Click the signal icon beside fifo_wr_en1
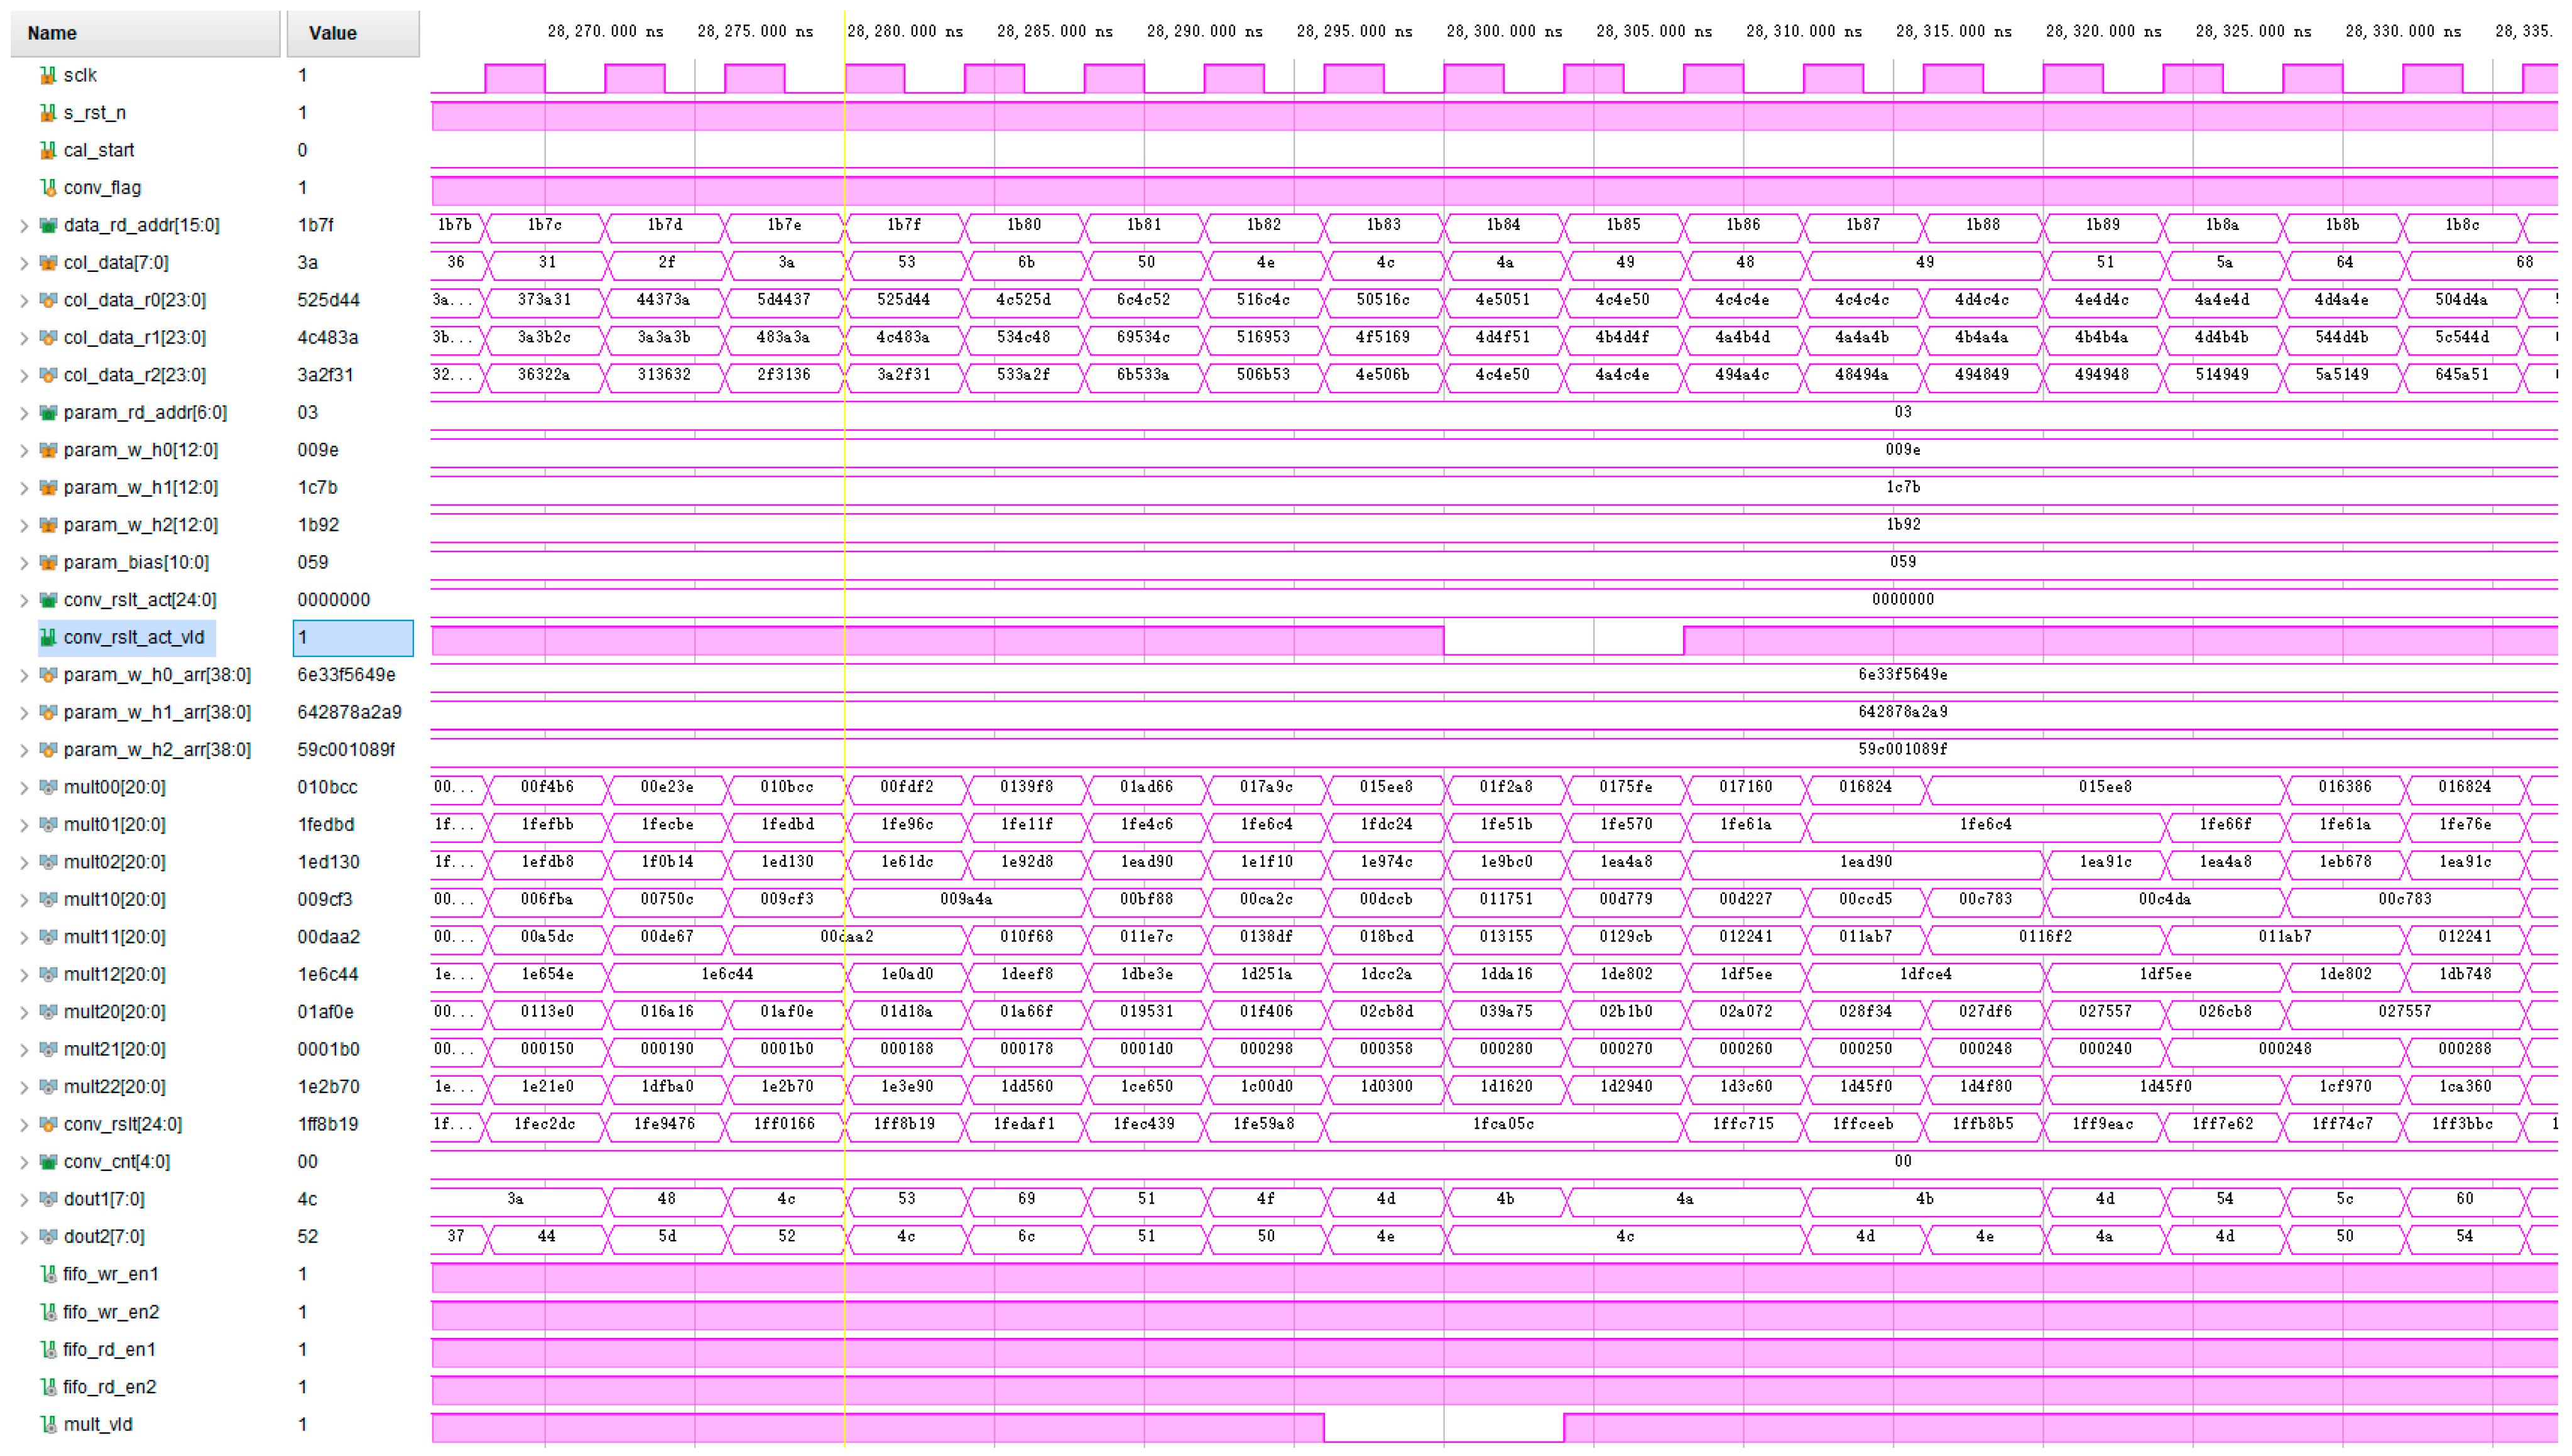The height and width of the screenshot is (1456, 2572). click(x=47, y=1273)
